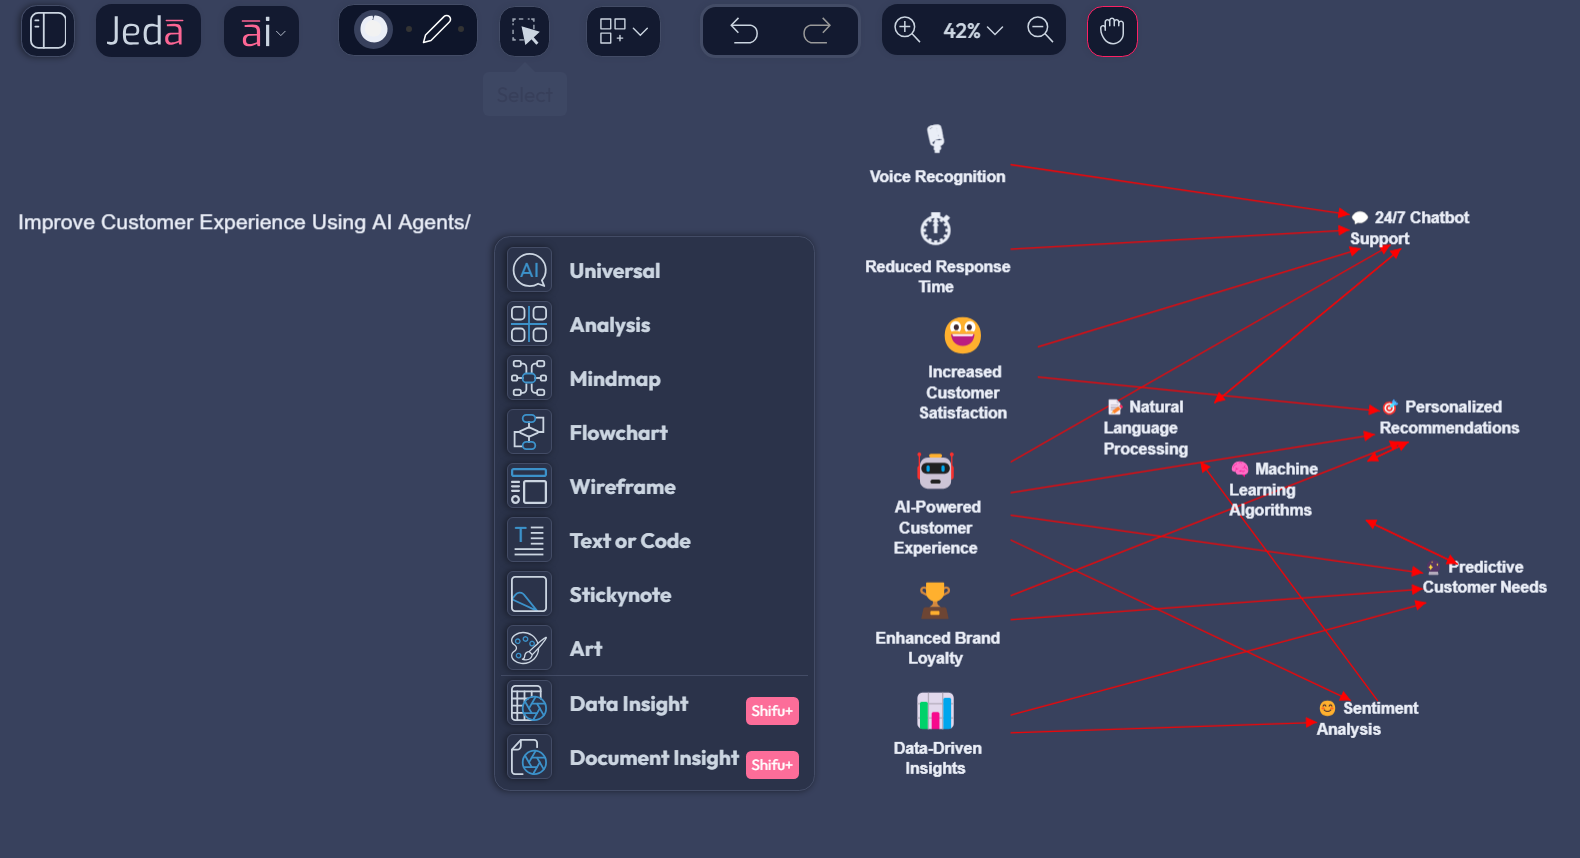Select the Reduced Response Time stopwatch icon
Image resolution: width=1580 pixels, height=858 pixels.
click(936, 229)
